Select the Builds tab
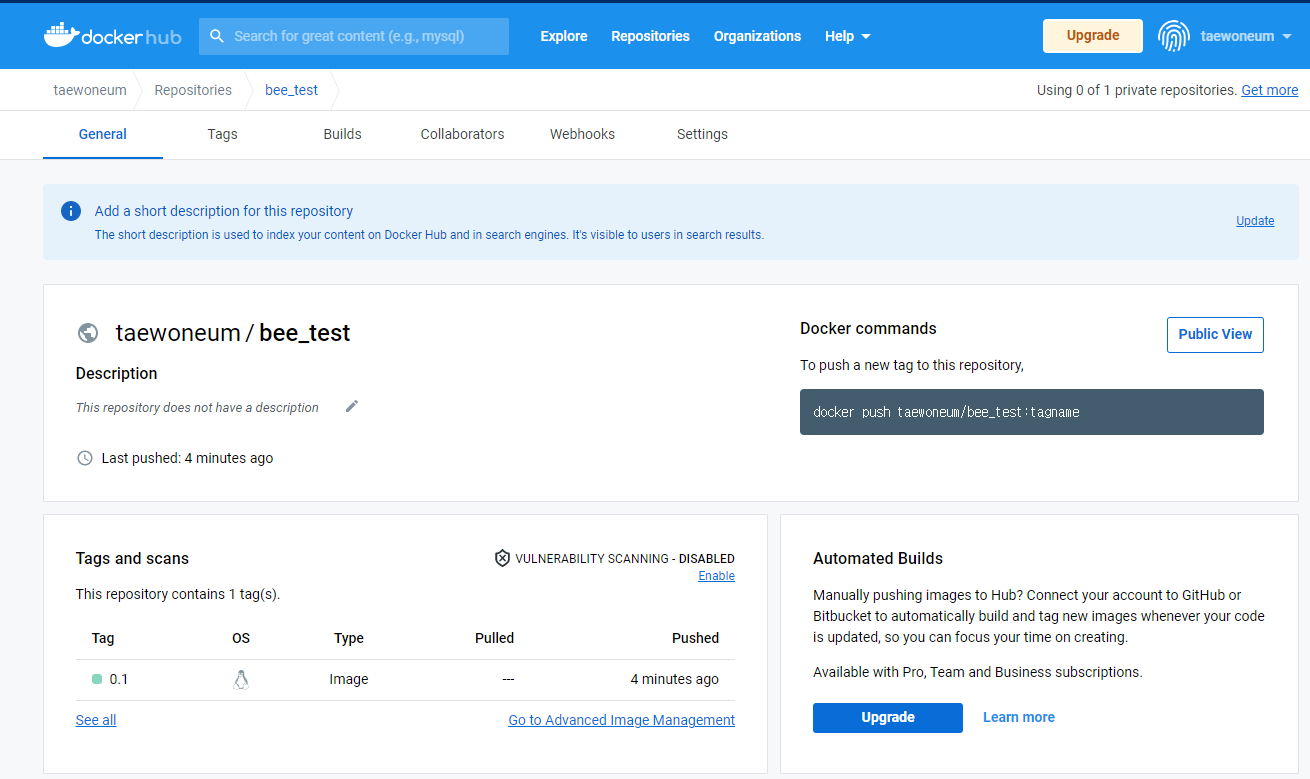The height and width of the screenshot is (779, 1310). tap(342, 134)
